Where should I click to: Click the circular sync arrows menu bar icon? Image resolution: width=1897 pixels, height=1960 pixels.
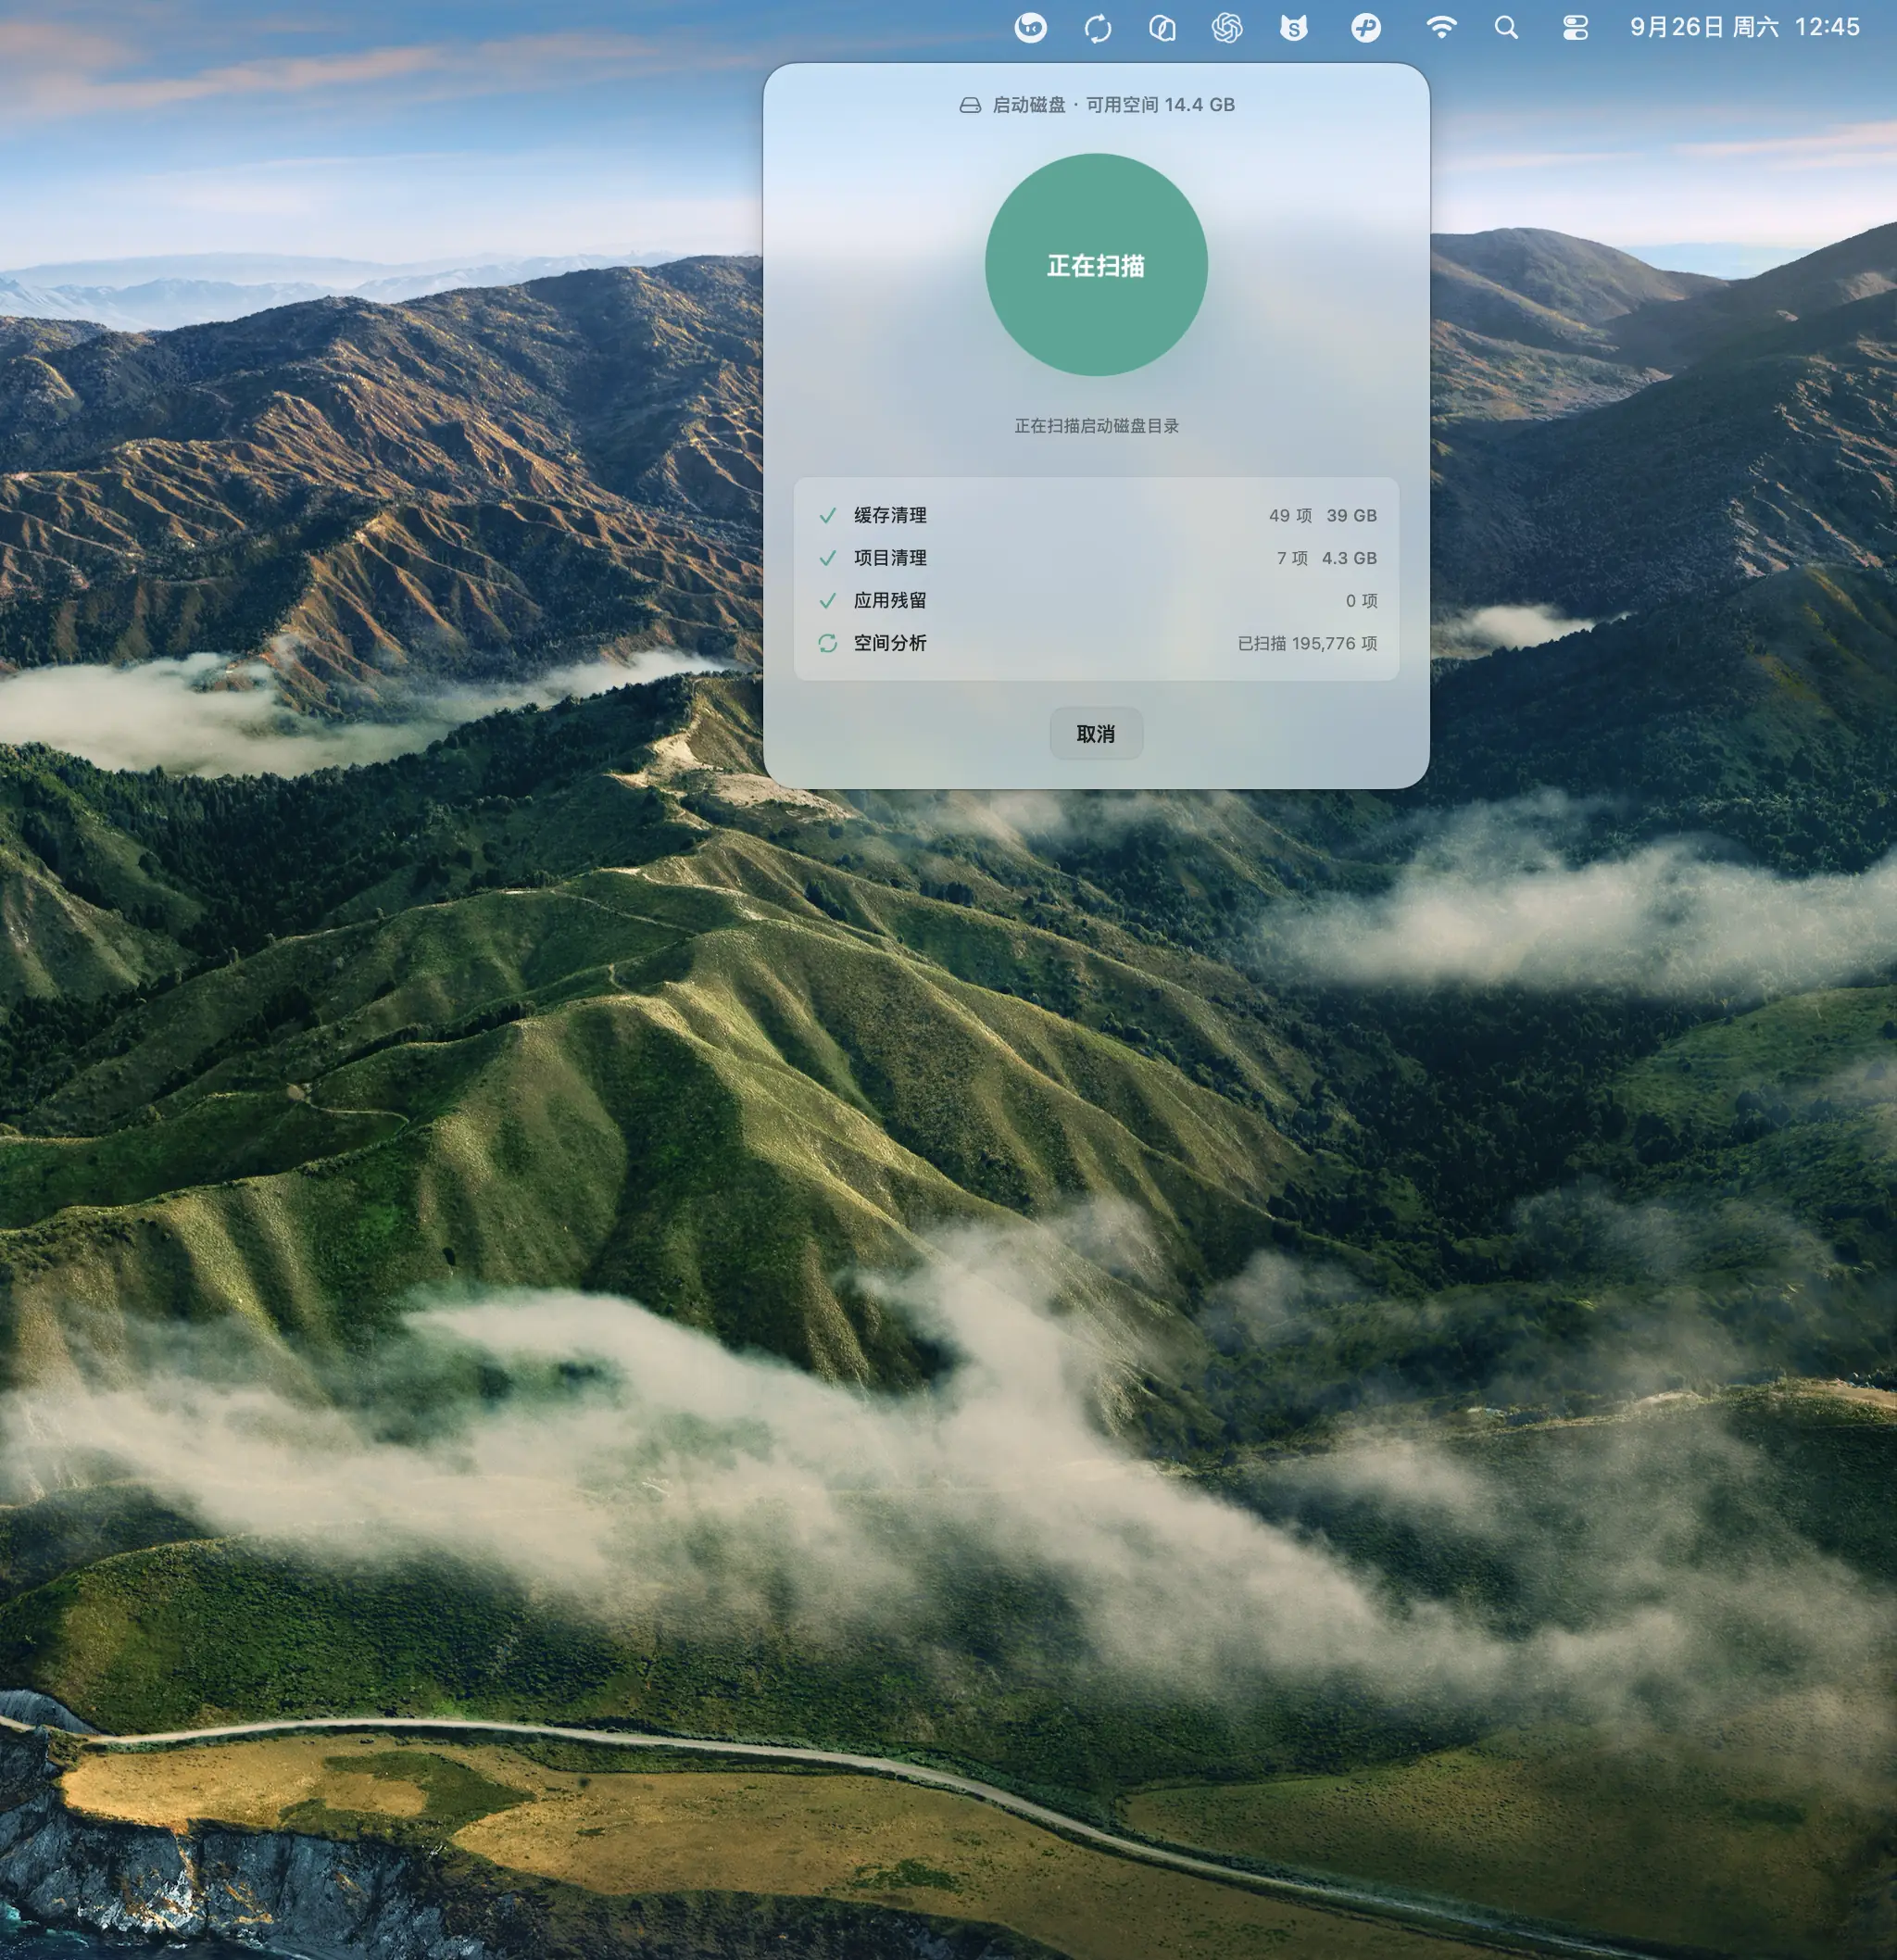tap(1098, 28)
